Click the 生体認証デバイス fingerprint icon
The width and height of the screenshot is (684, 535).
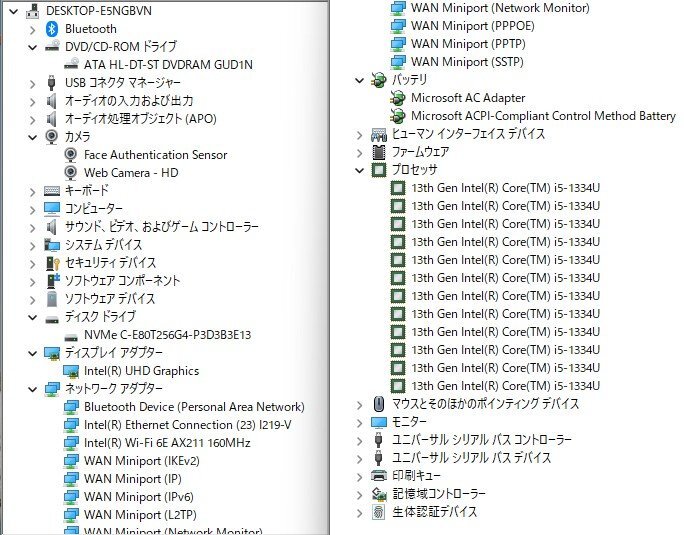379,512
